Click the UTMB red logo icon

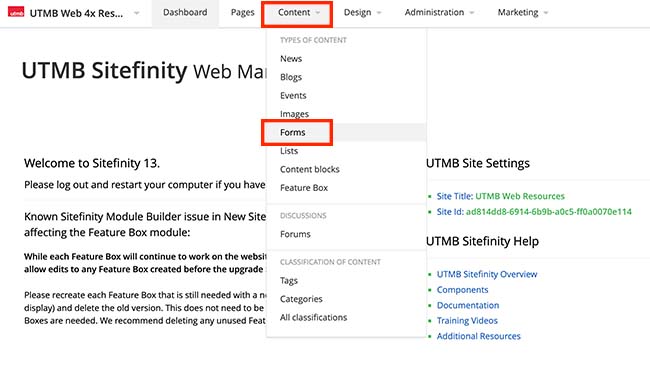tap(16, 12)
